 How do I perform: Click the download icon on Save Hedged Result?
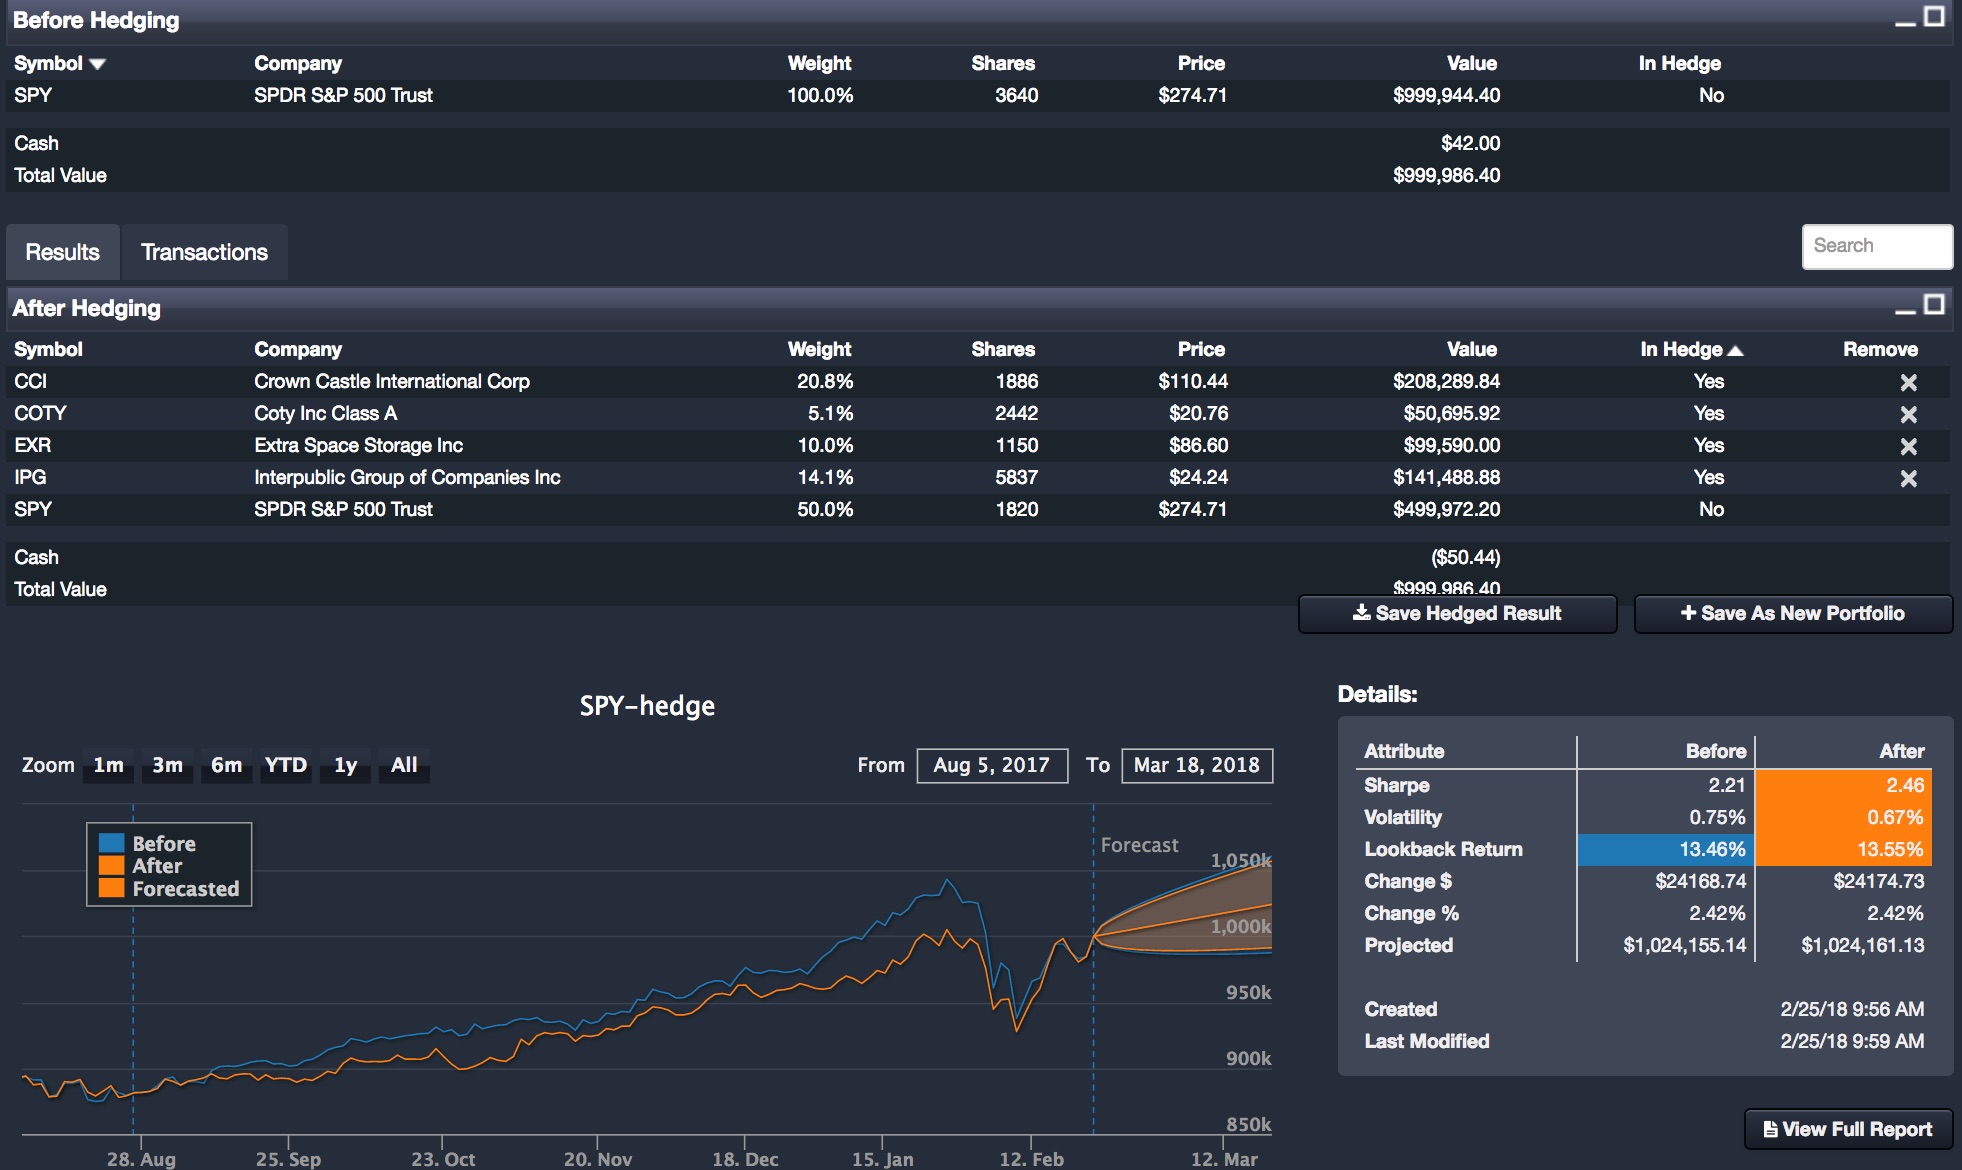[x=1362, y=613]
